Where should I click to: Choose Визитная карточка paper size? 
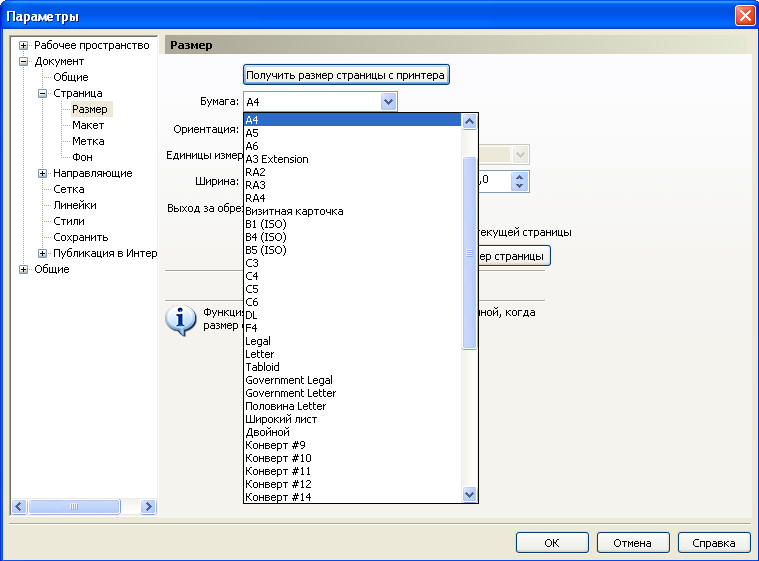click(352, 212)
